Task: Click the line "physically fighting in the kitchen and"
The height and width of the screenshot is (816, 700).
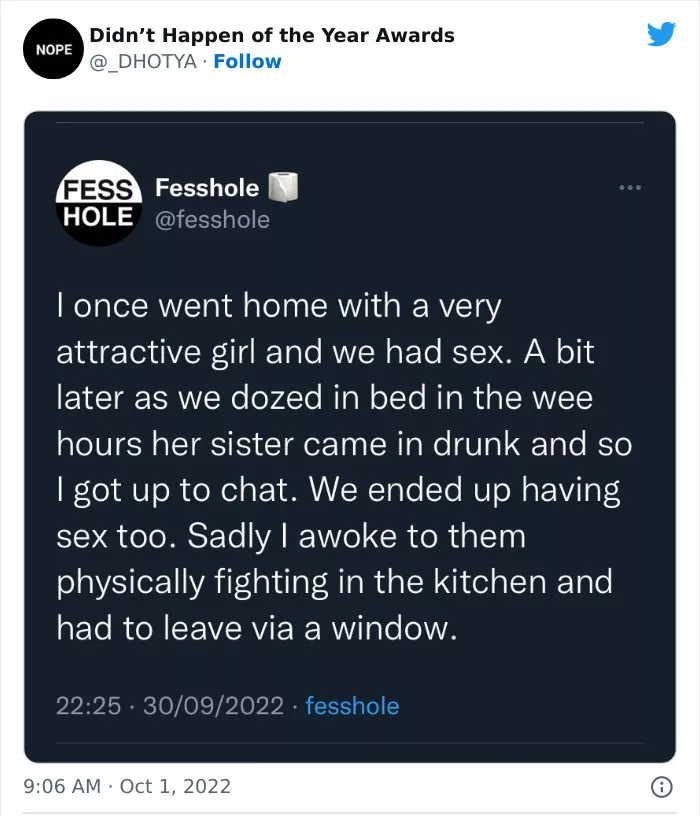Action: point(333,582)
